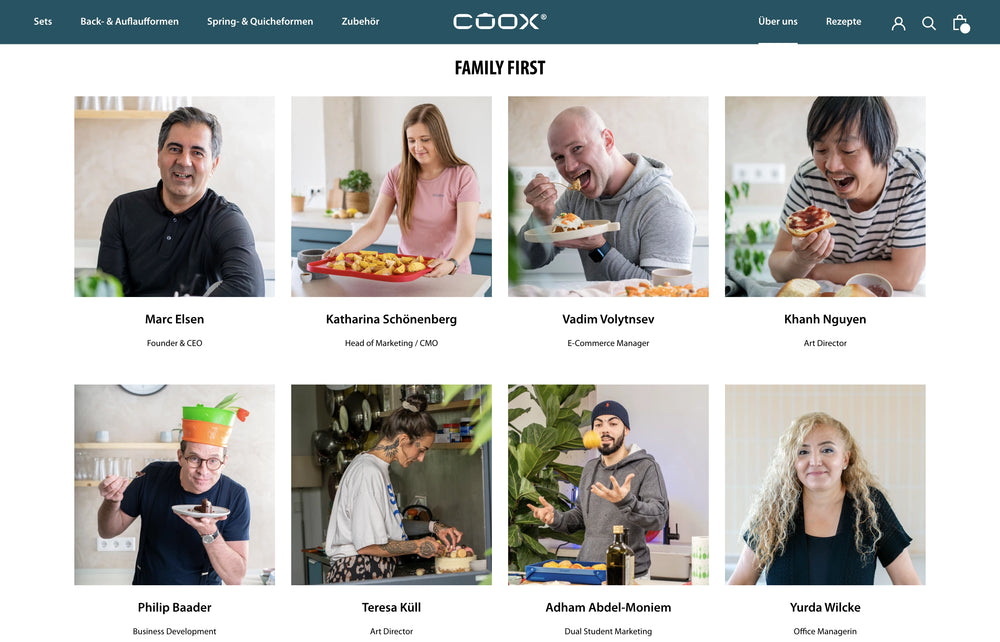Screen dimensions: 1000x642
Task: Open Yurda Wilcke's portrait
Action: (x=825, y=485)
